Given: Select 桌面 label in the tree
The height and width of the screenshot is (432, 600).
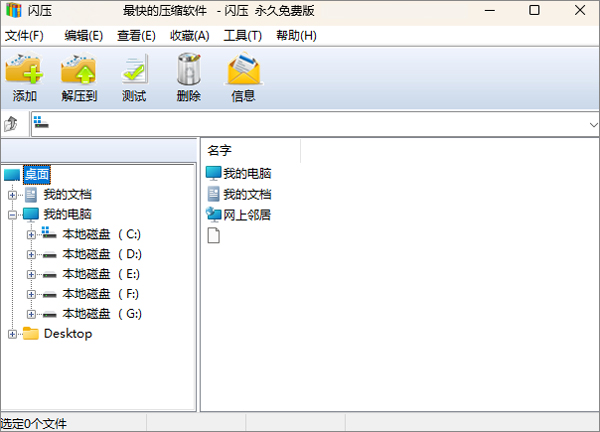Looking at the screenshot, I should pyautogui.click(x=37, y=175).
